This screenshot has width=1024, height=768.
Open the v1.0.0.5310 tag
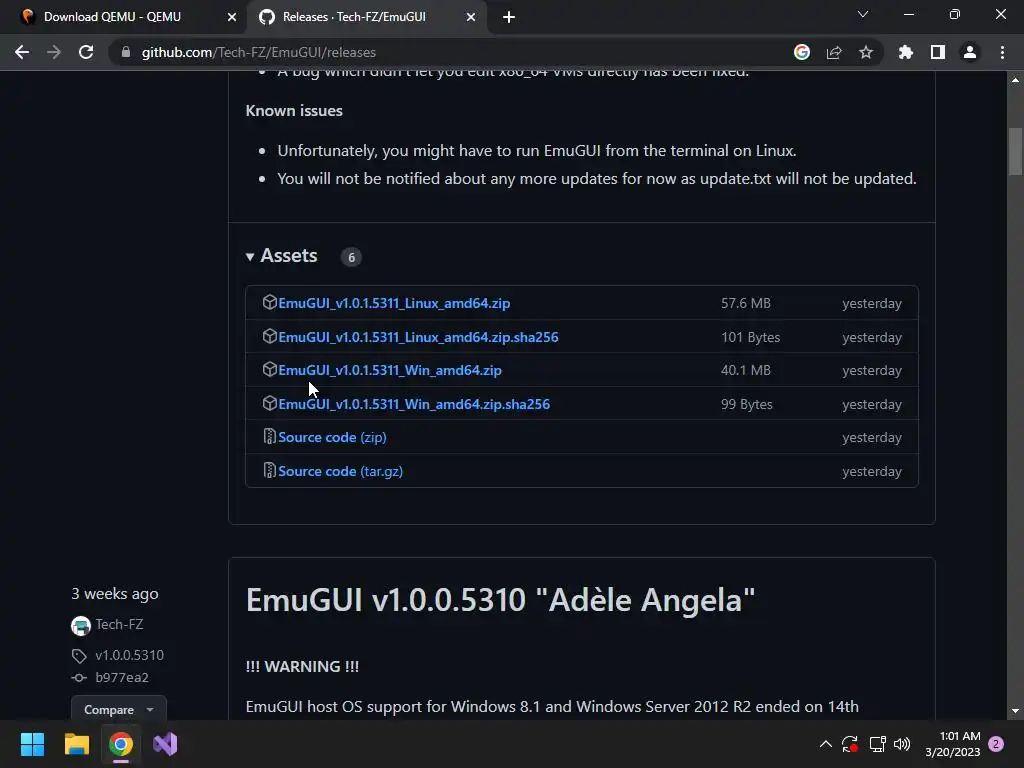tap(129, 655)
